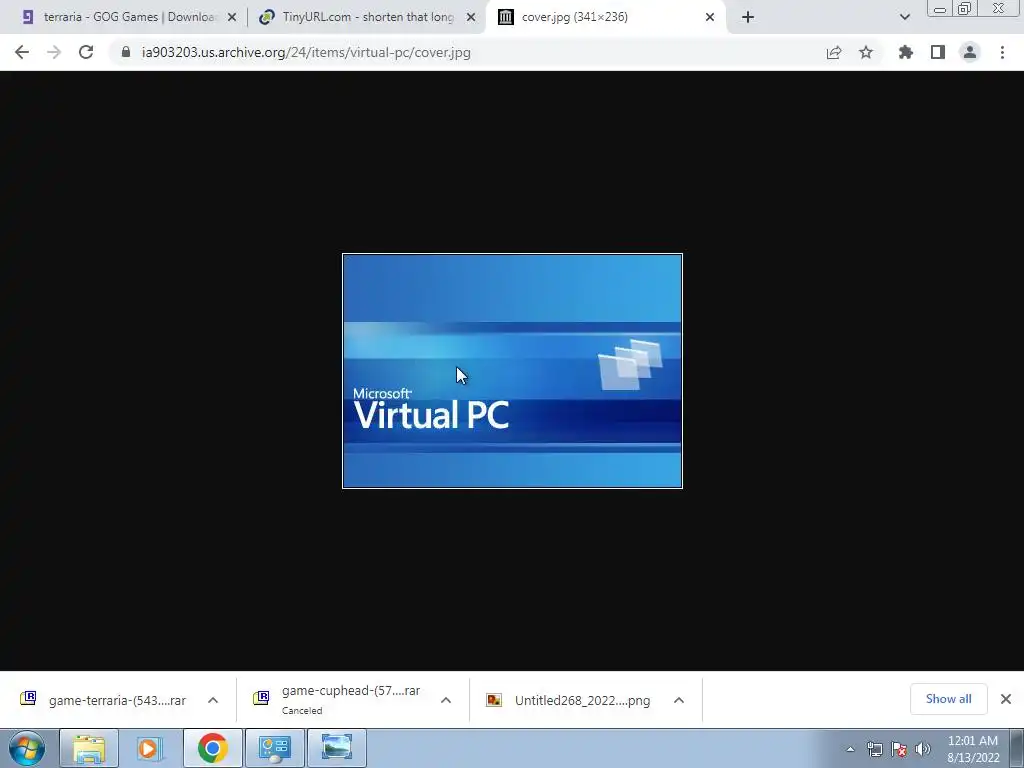Viewport: 1024px width, 768px height.
Task: Open the Extensions puzzle icon
Action: click(906, 52)
